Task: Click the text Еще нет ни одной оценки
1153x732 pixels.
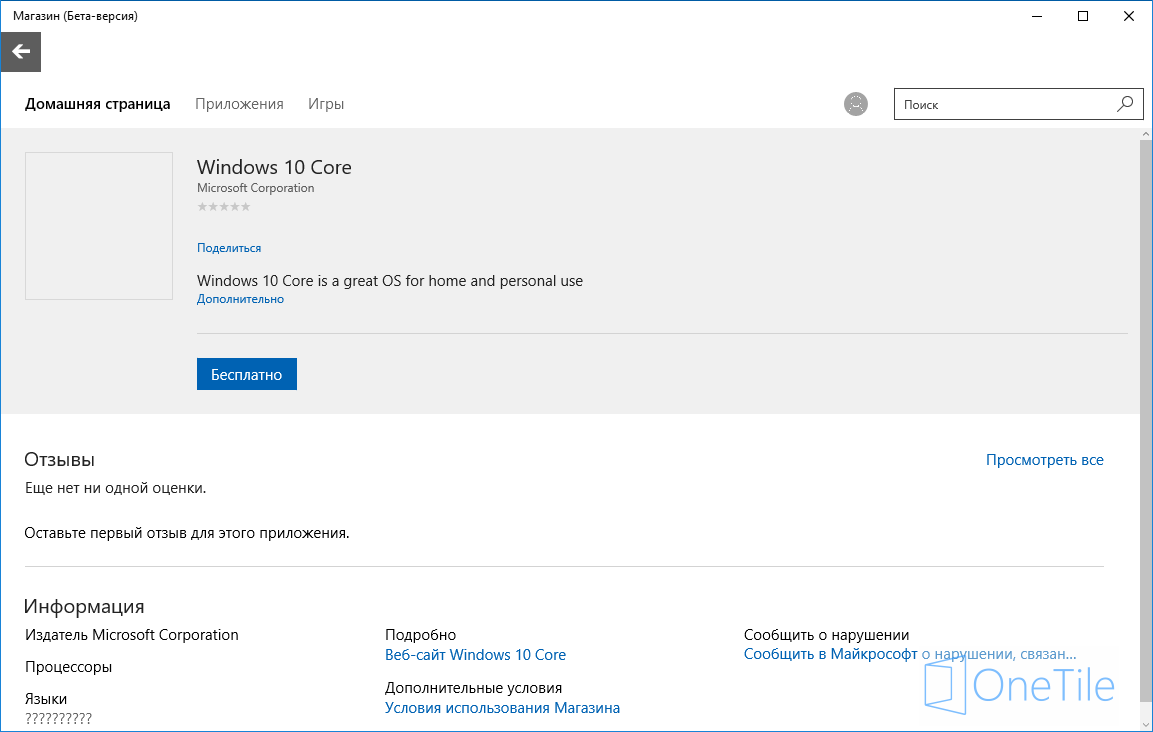Action: [115, 488]
